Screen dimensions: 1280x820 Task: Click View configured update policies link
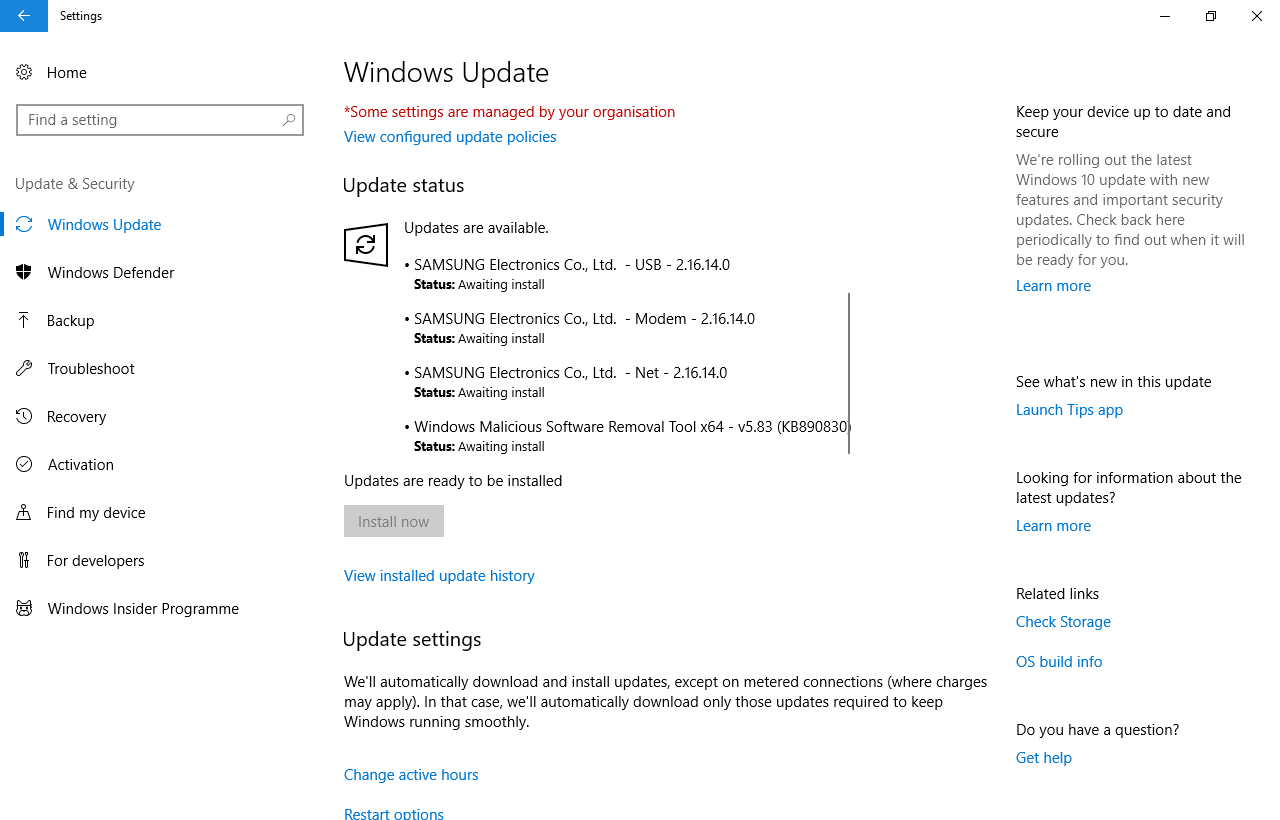[x=450, y=137]
